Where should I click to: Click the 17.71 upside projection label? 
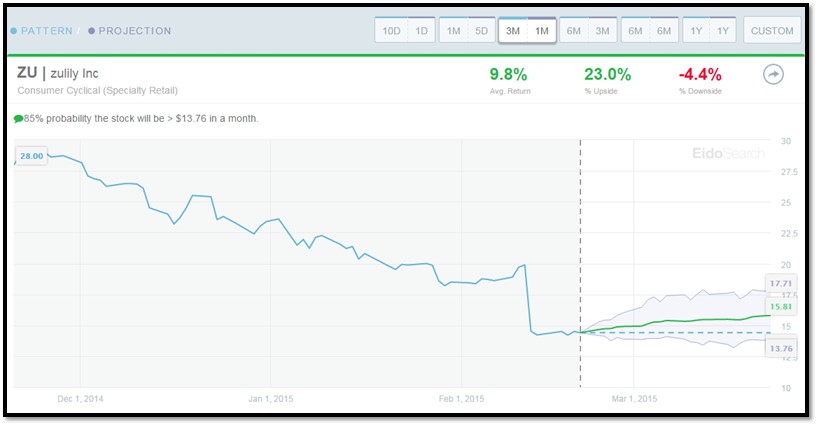781,283
